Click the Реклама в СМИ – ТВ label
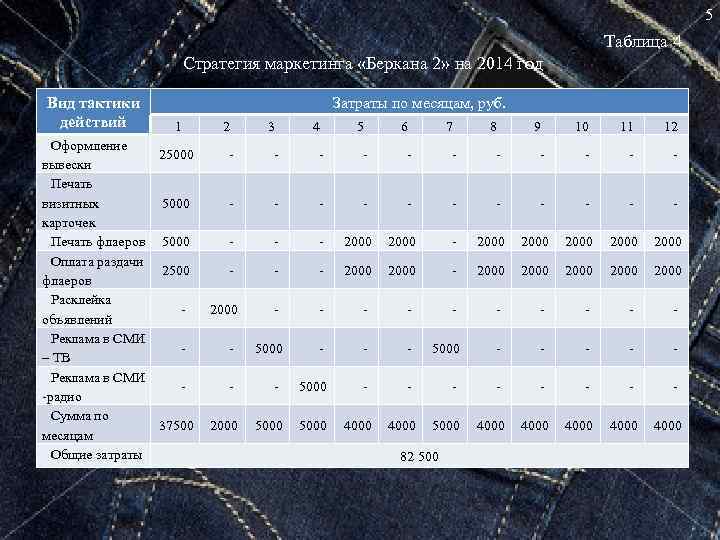 click(x=94, y=348)
